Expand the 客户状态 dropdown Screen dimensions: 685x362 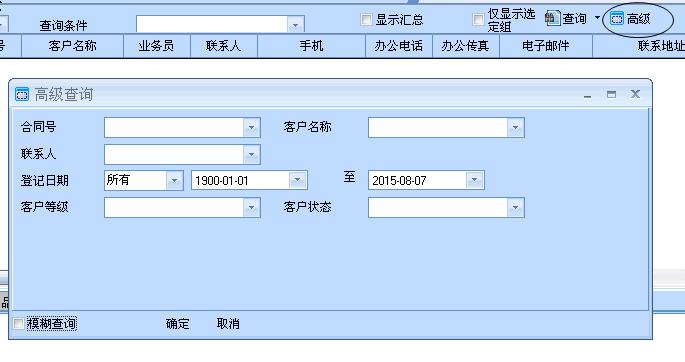(515, 207)
